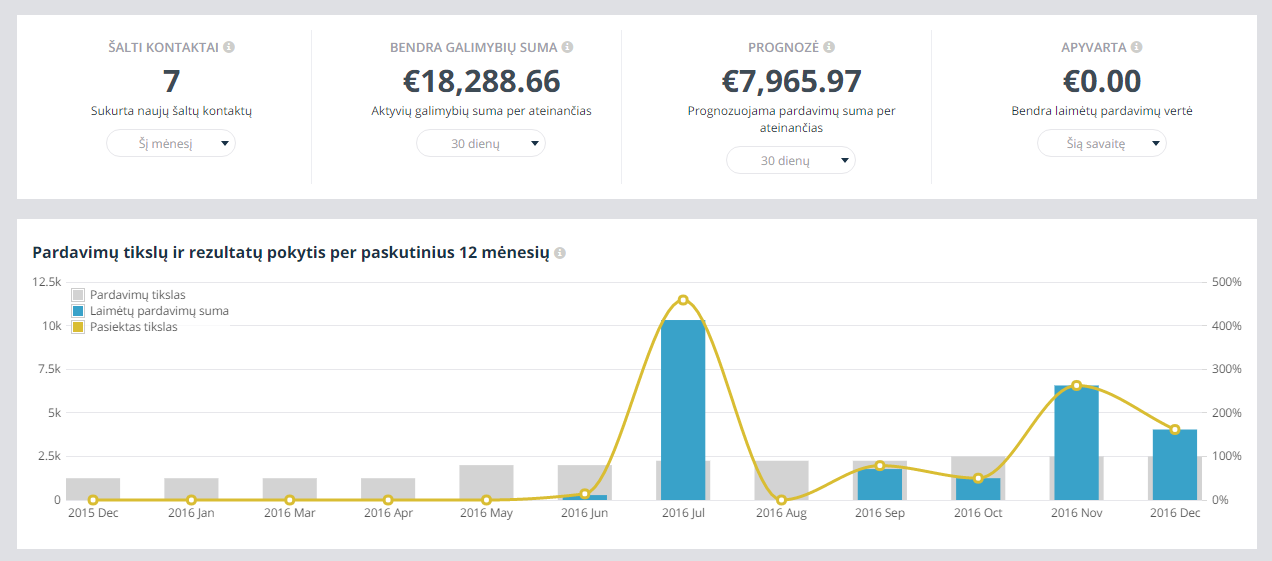Click the line data point at 2016 May
The width and height of the screenshot is (1272, 561).
click(486, 500)
